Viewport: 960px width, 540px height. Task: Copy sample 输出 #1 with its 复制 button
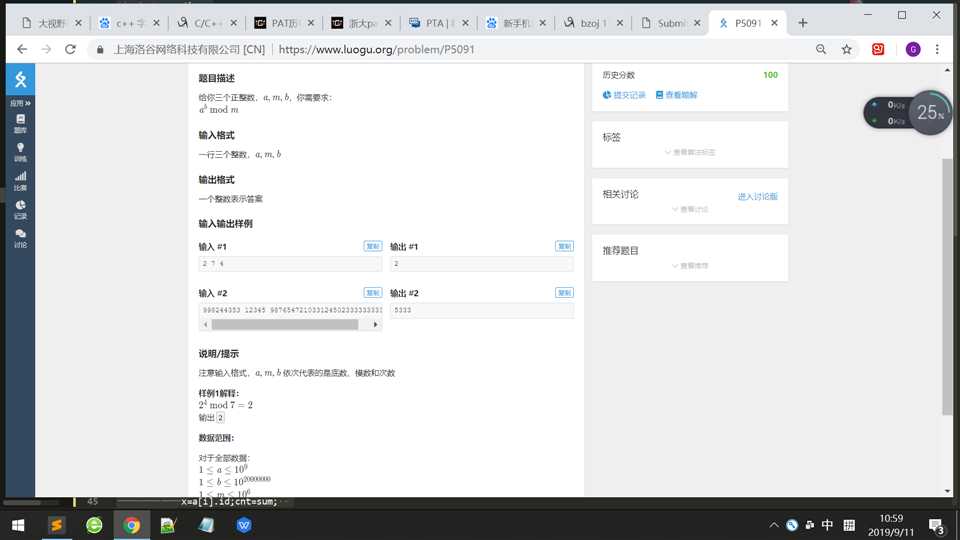(x=564, y=246)
